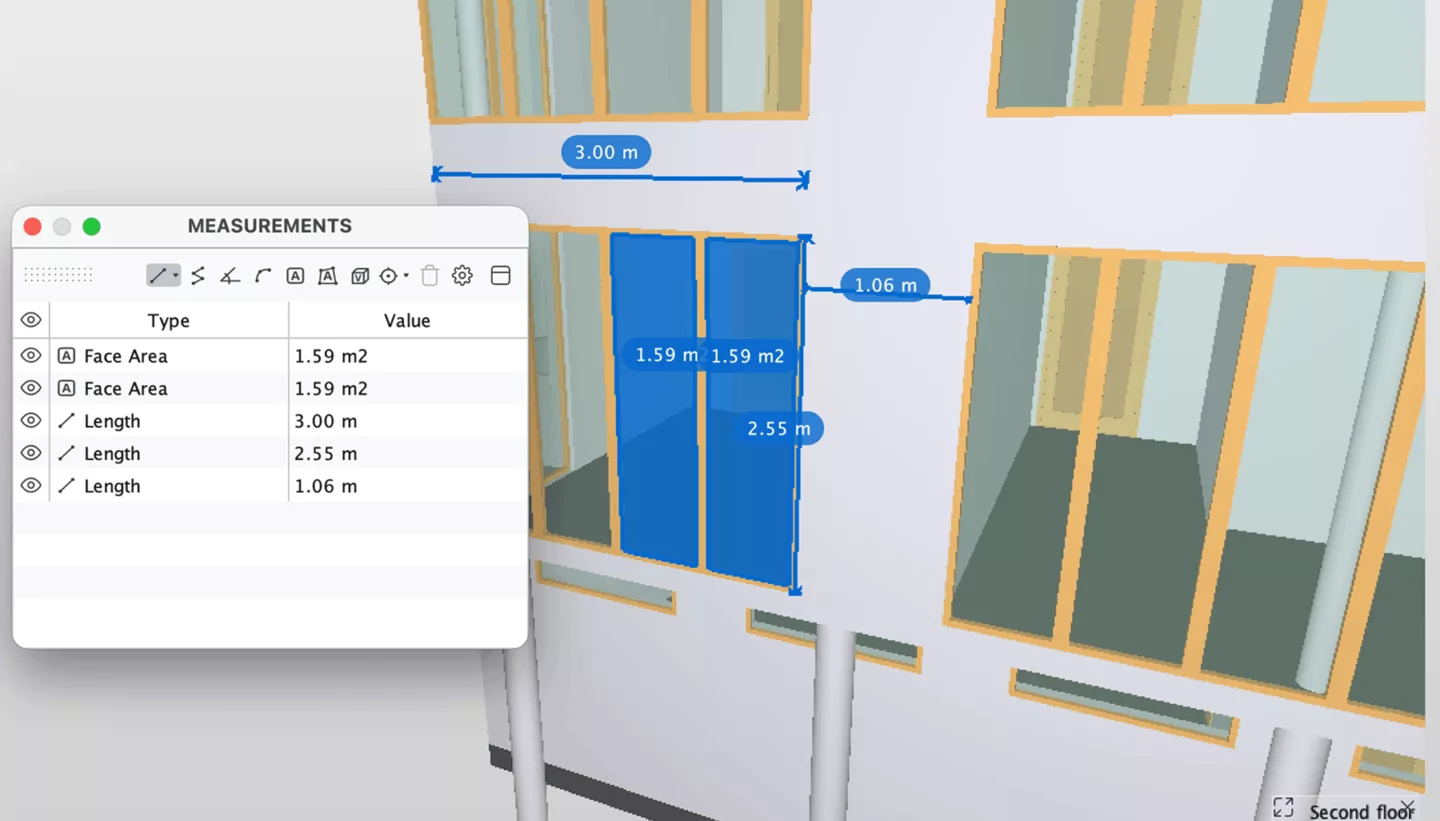Screen dimensions: 1440x821
Task: Select the 3.00 m value cell
Action: pos(408,421)
